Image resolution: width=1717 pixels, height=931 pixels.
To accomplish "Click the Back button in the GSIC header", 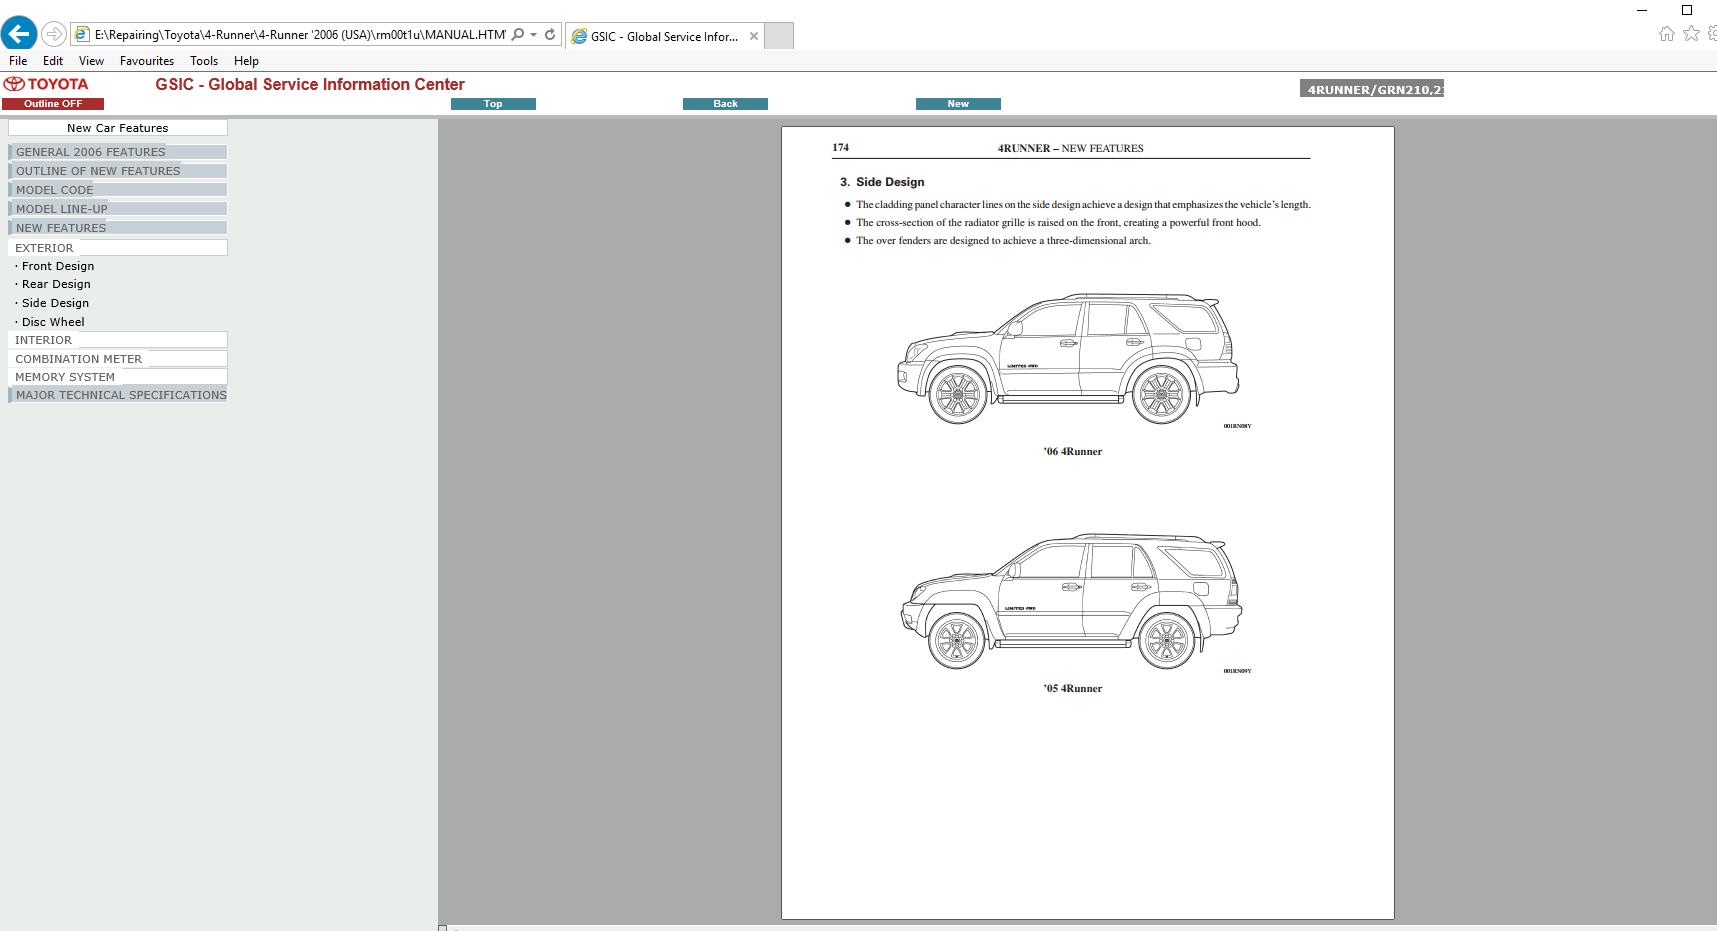I will tap(725, 103).
